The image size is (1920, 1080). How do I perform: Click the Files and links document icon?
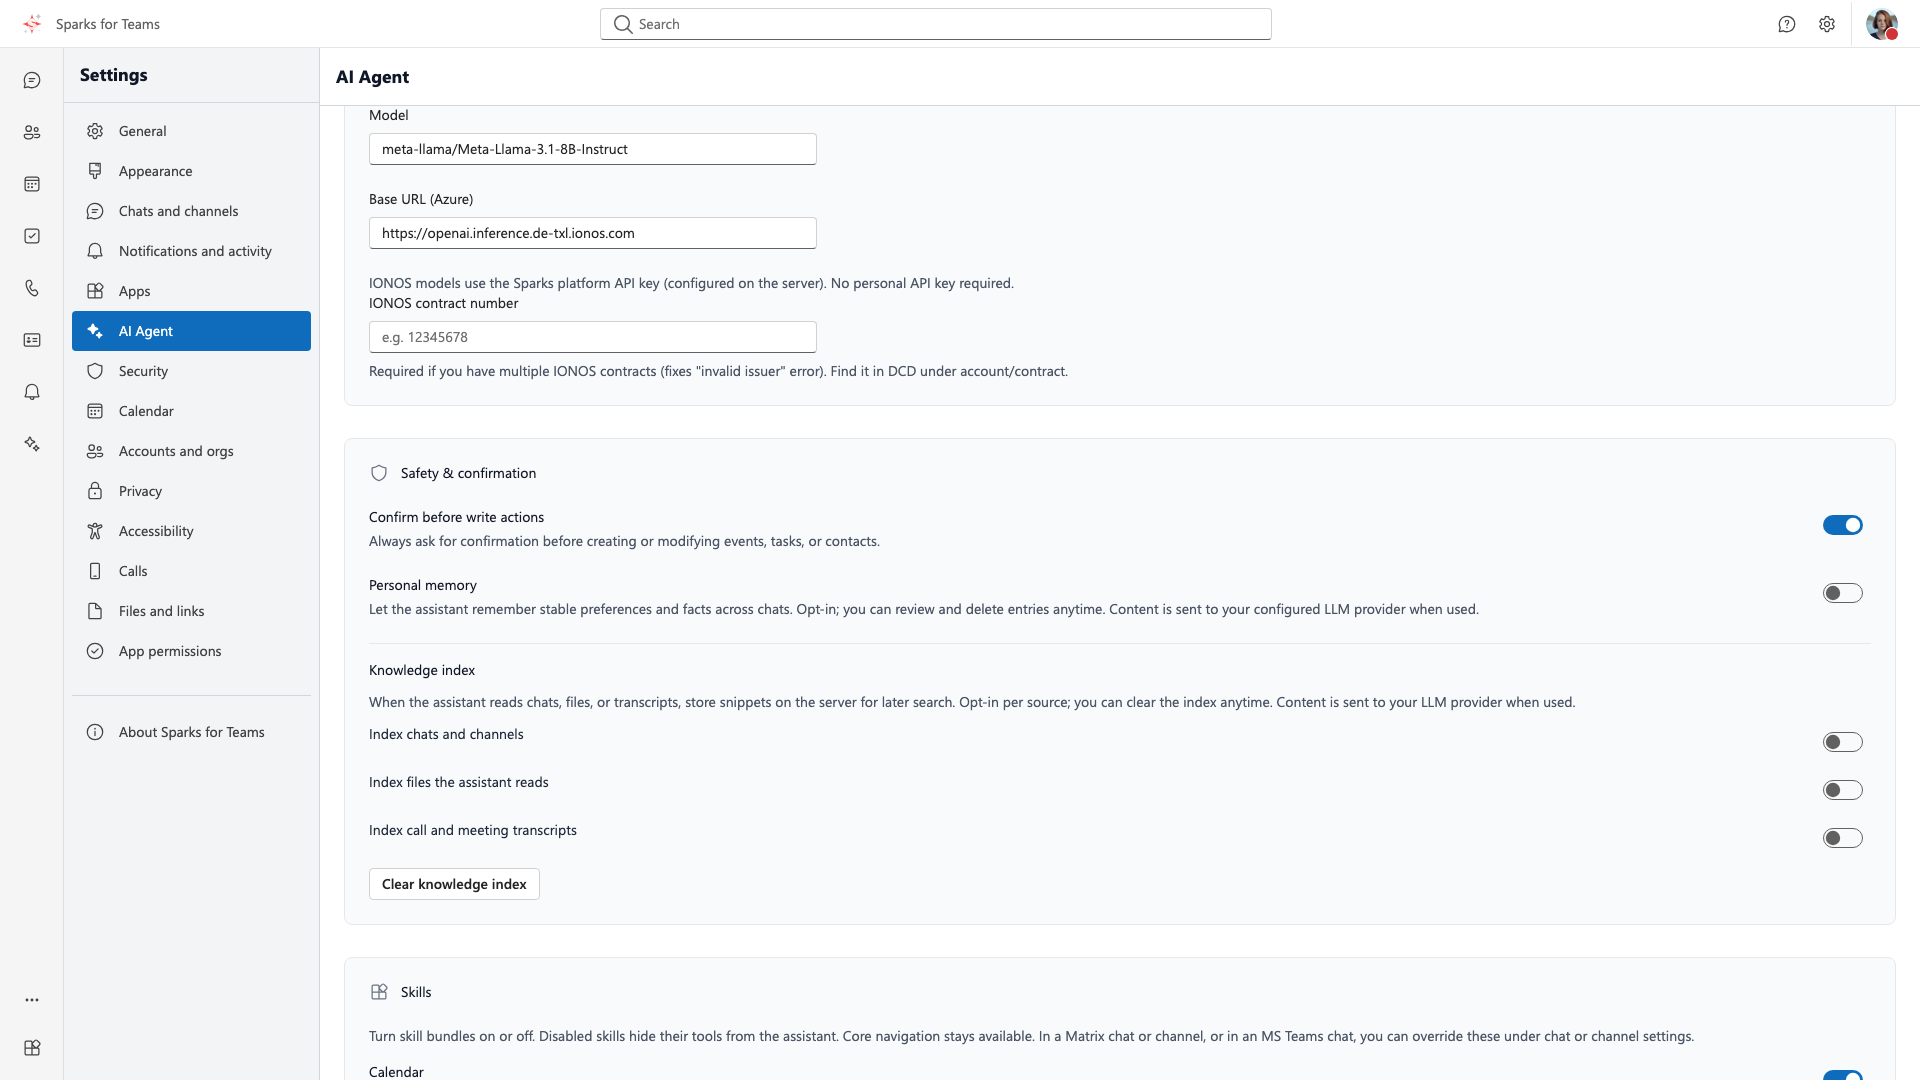tap(95, 611)
